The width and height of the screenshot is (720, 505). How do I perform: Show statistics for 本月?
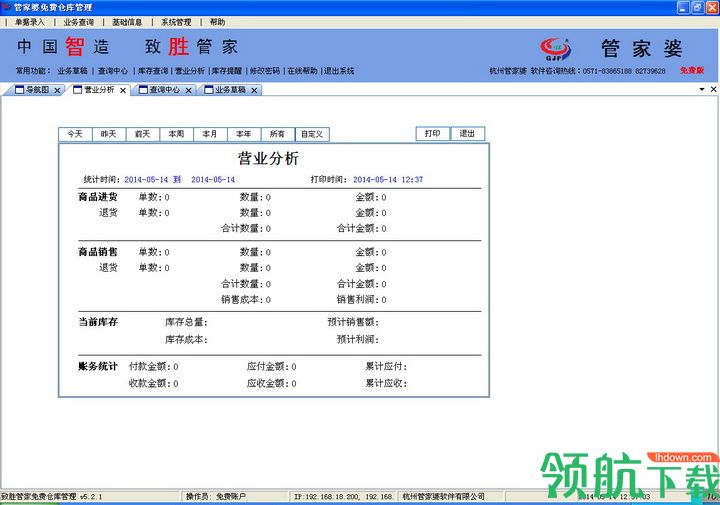pyautogui.click(x=210, y=134)
